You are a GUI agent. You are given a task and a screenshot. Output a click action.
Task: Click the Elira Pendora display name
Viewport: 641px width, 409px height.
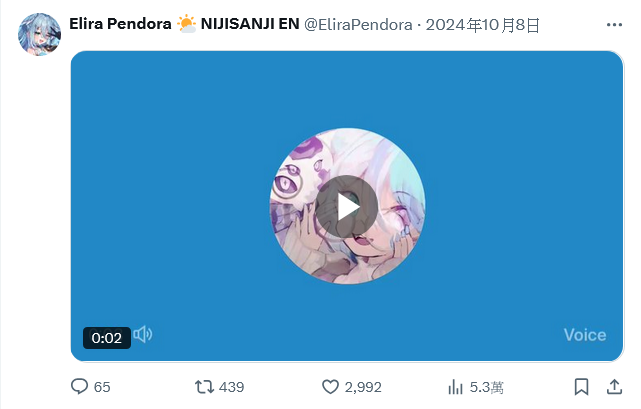coord(120,24)
